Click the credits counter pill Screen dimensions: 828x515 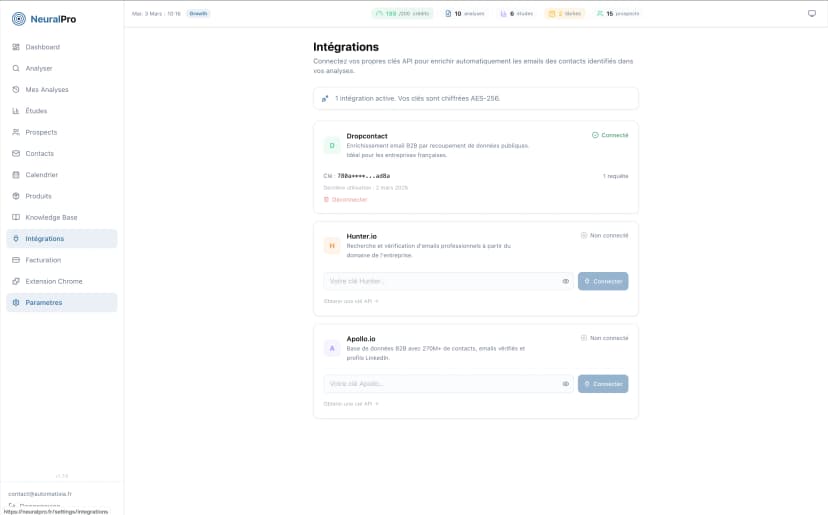pos(402,14)
